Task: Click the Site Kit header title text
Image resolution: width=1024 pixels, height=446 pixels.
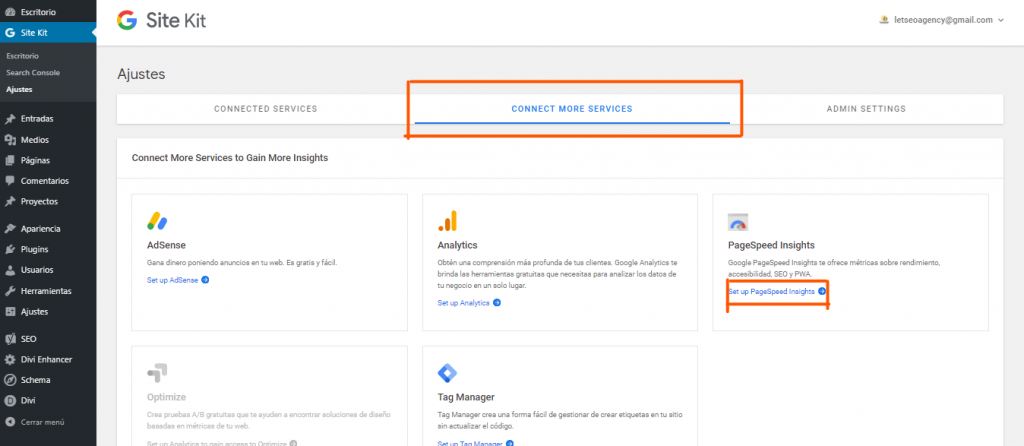Action: coord(176,21)
